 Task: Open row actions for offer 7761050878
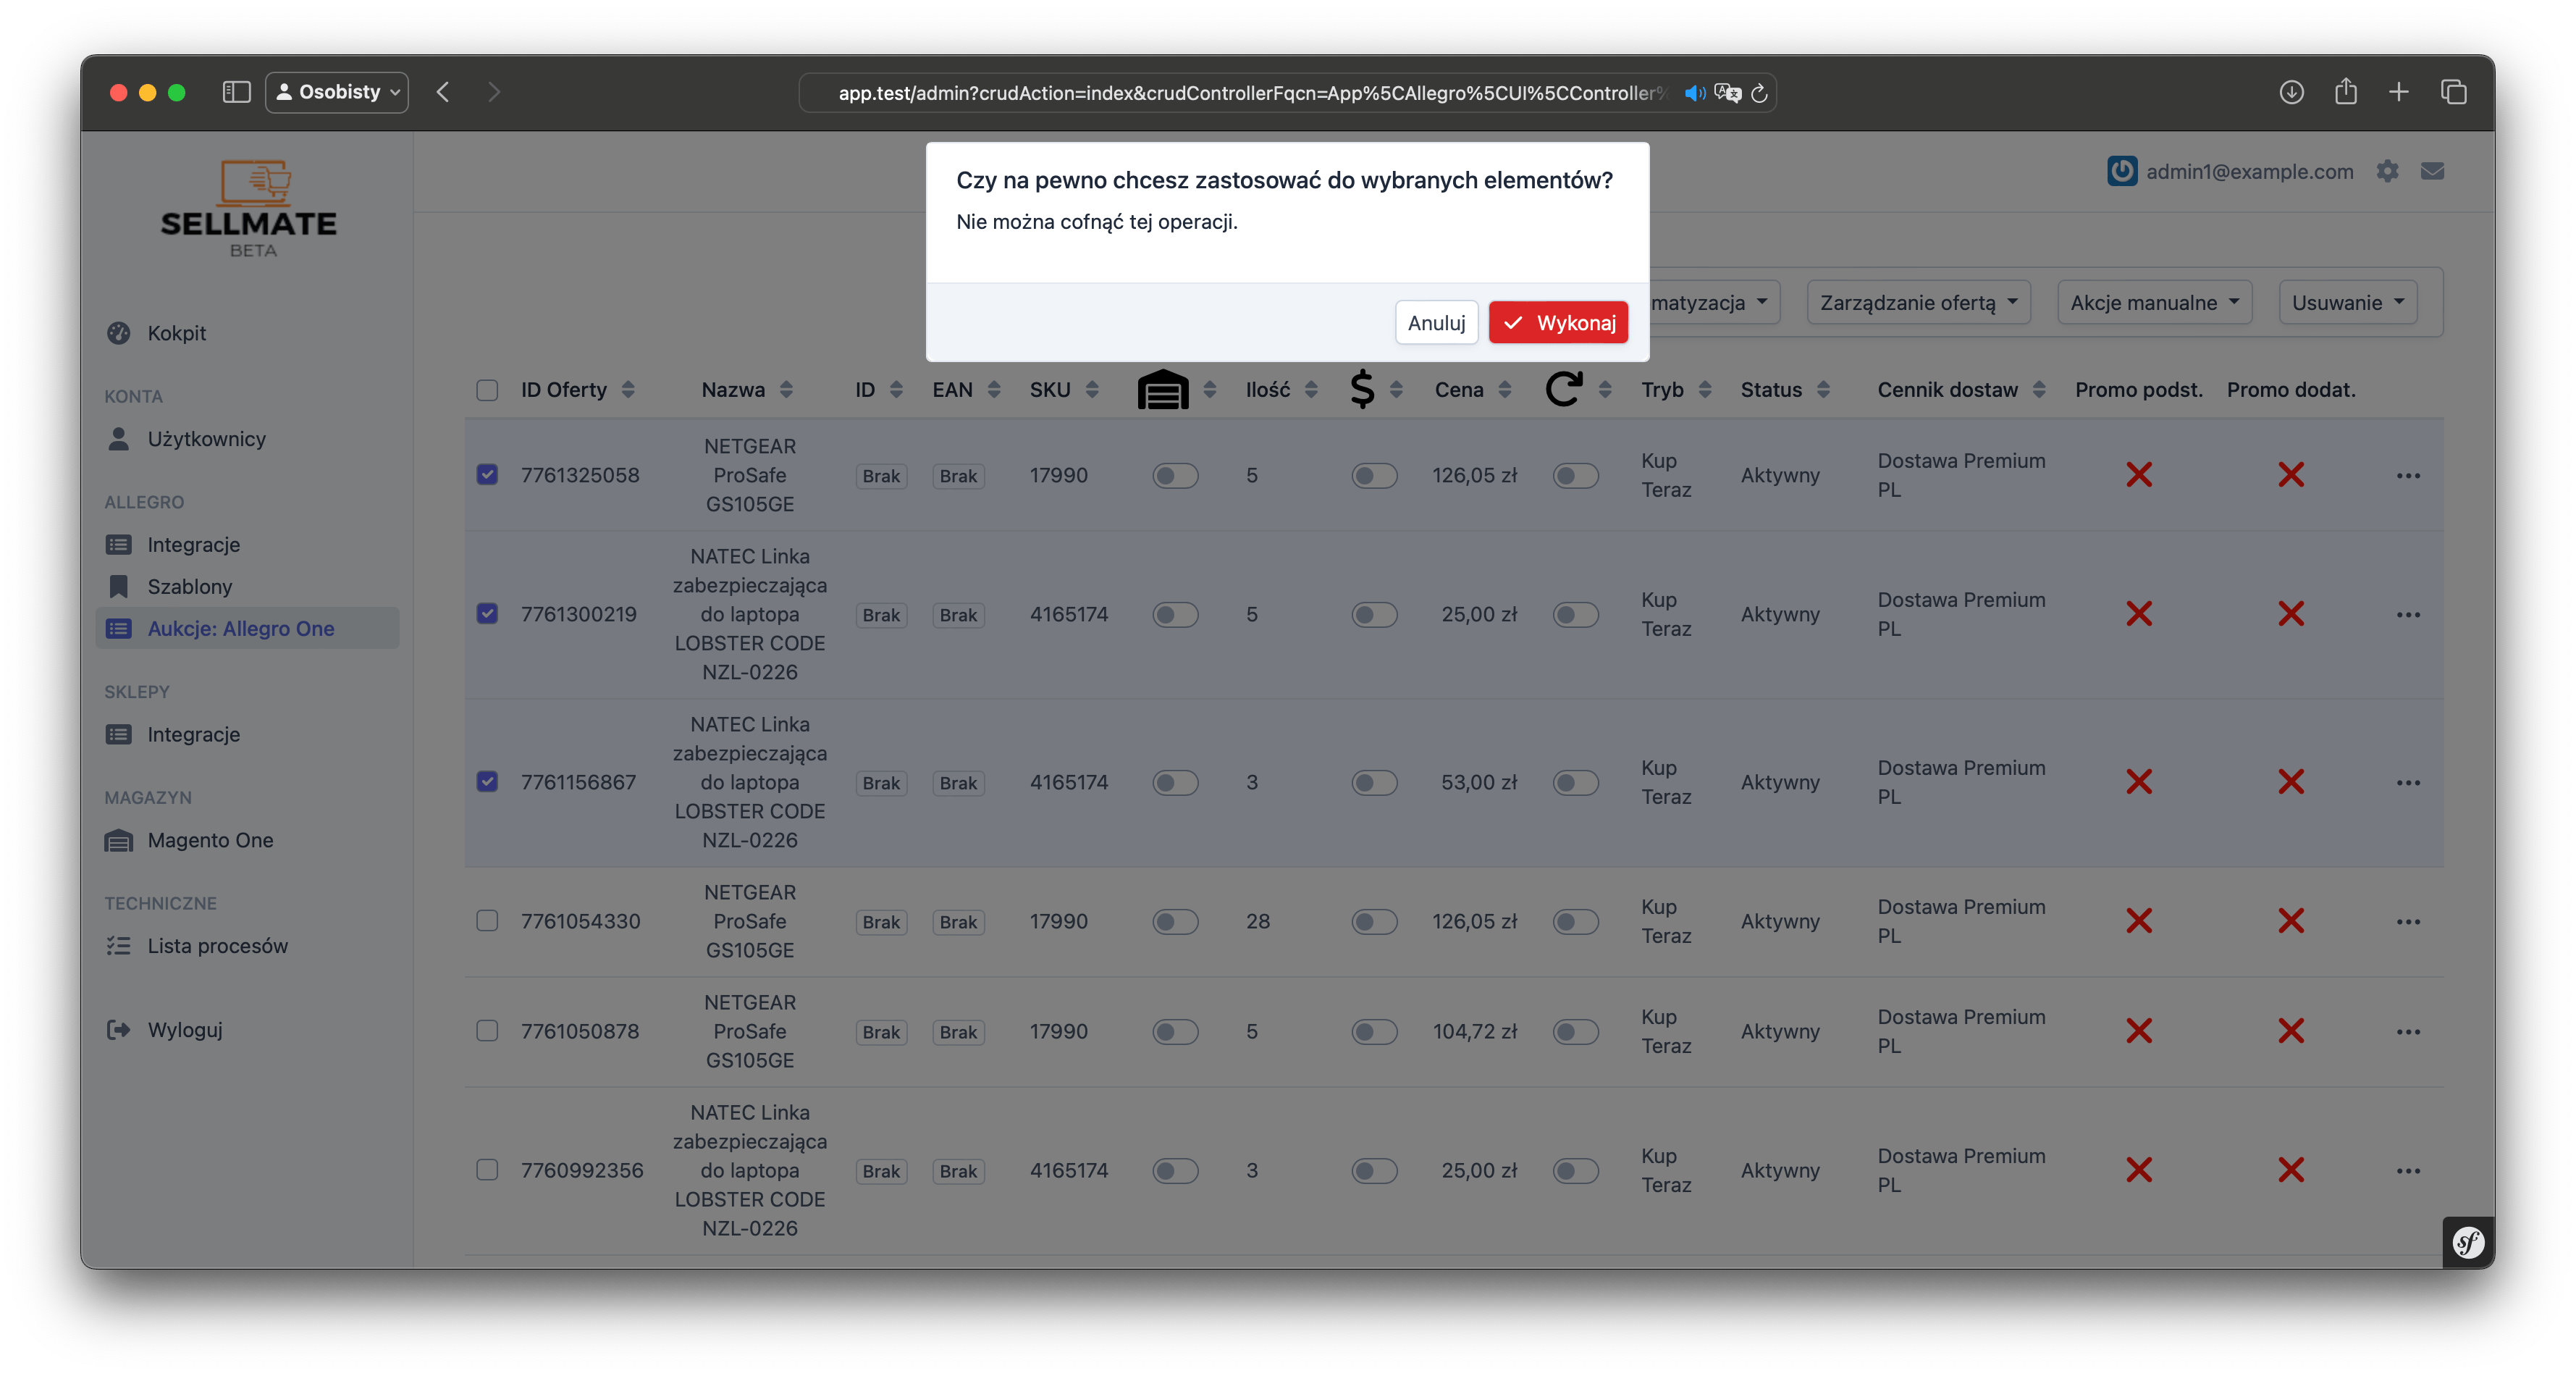click(2407, 1032)
